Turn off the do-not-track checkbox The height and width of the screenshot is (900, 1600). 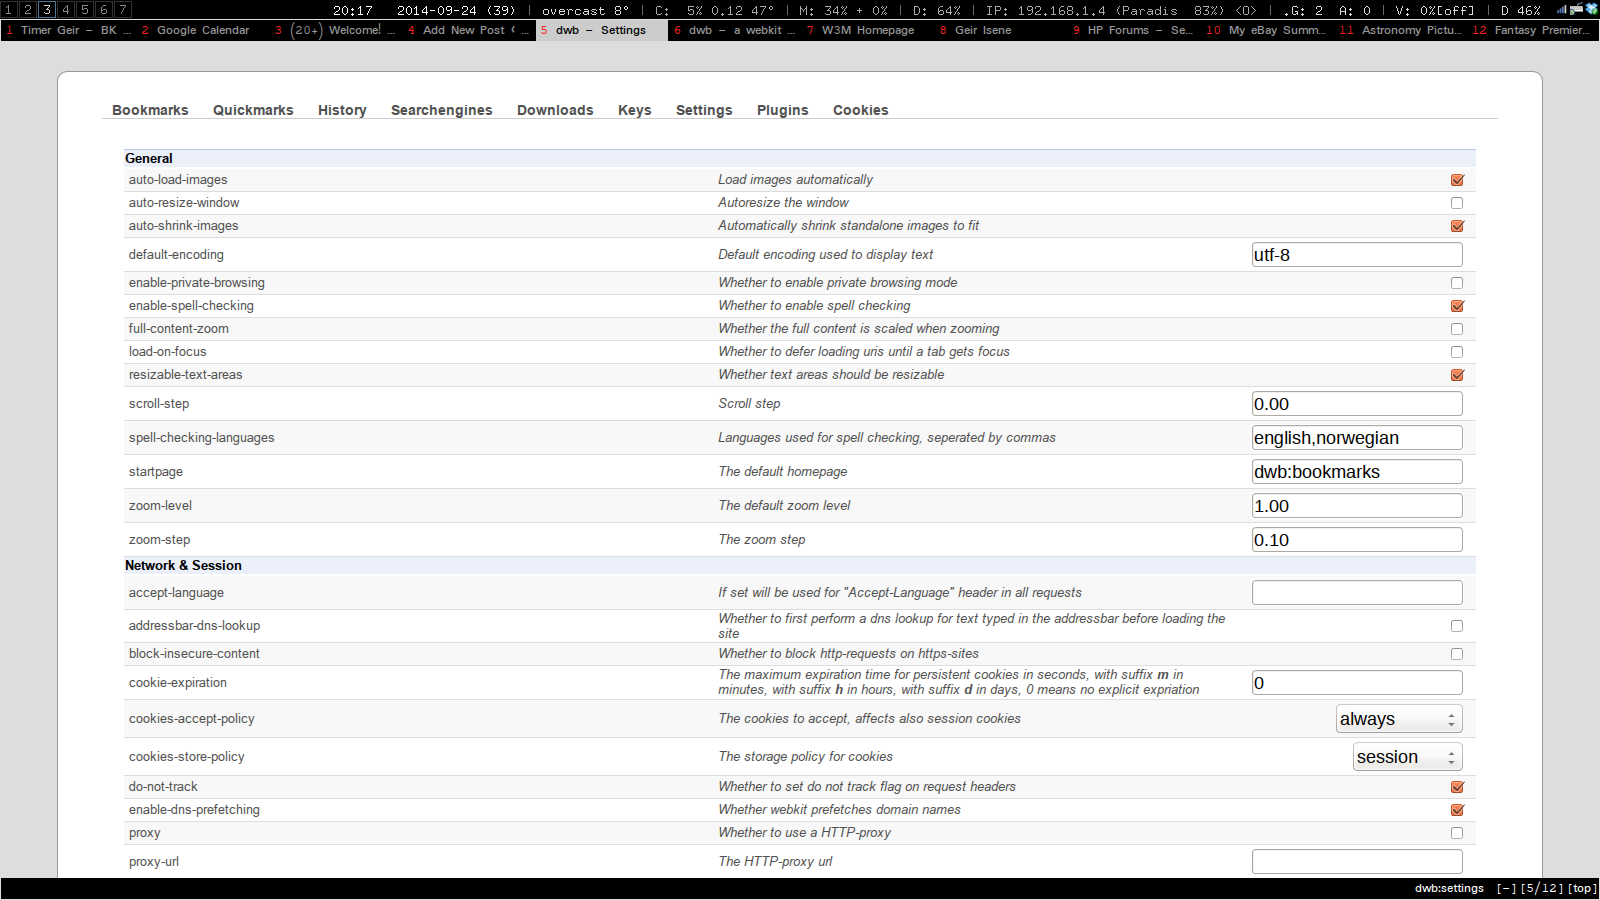pos(1457,787)
